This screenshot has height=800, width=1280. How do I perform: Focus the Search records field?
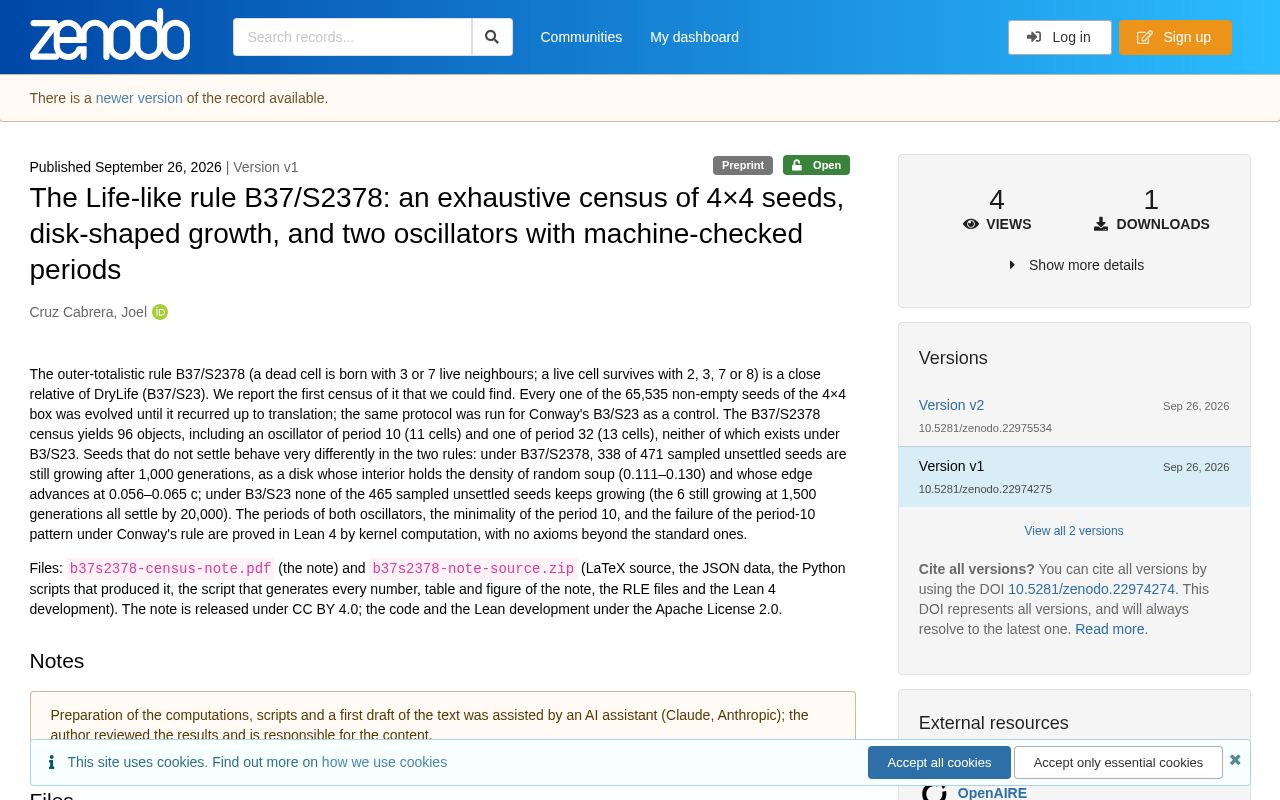pyautogui.click(x=352, y=37)
